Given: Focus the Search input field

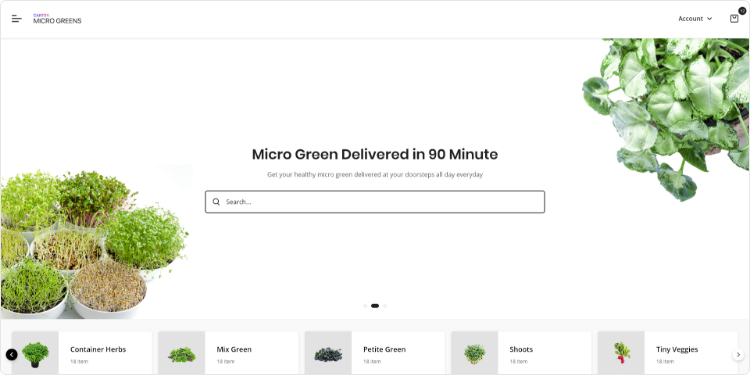Looking at the screenshot, I should pyautogui.click(x=375, y=202).
